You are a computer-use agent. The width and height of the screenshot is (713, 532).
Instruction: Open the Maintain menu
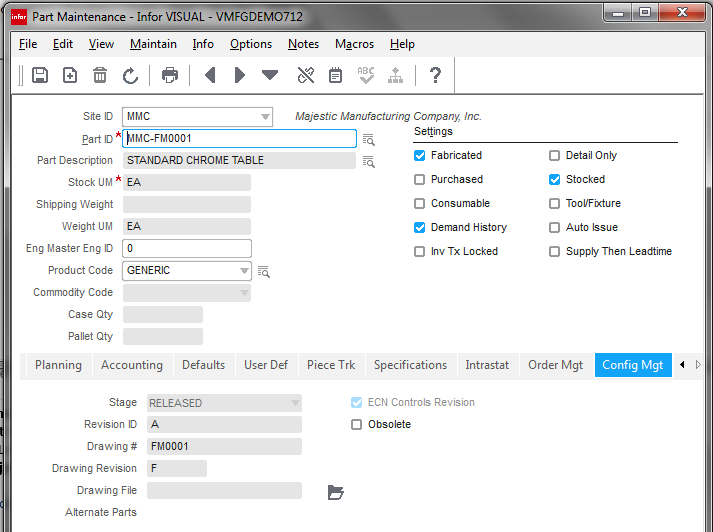(153, 44)
